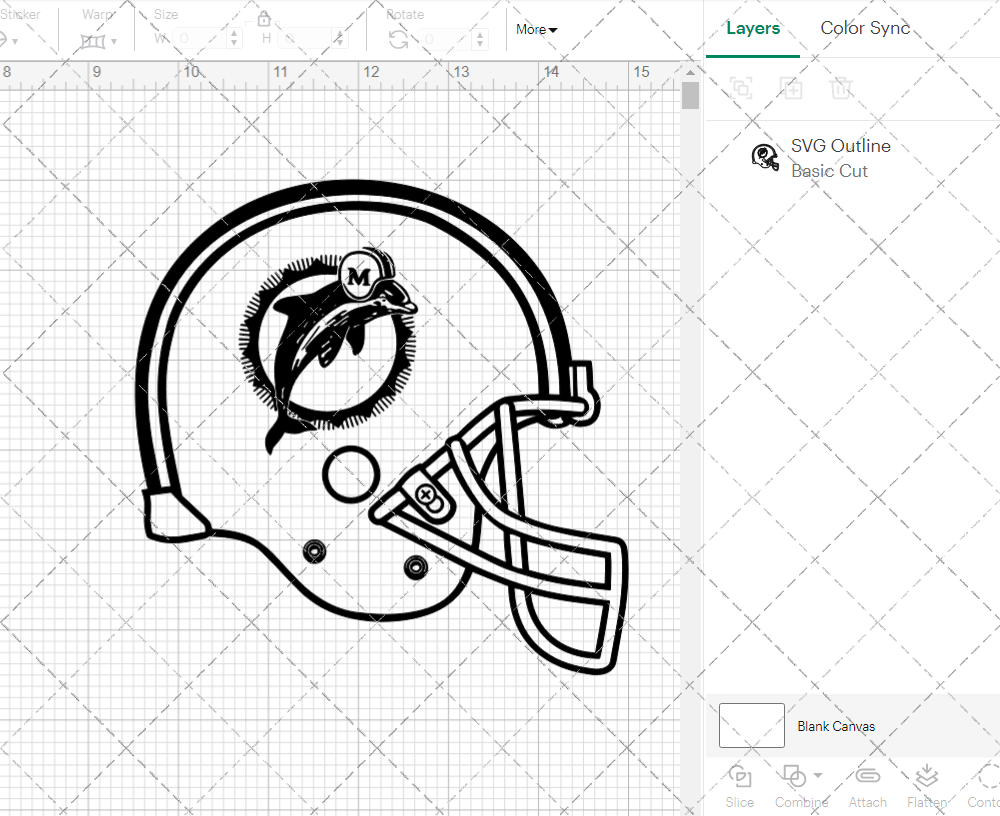Screen dimensions: 1000x816
Task: Click the Attach tool
Action: pyautogui.click(x=867, y=786)
